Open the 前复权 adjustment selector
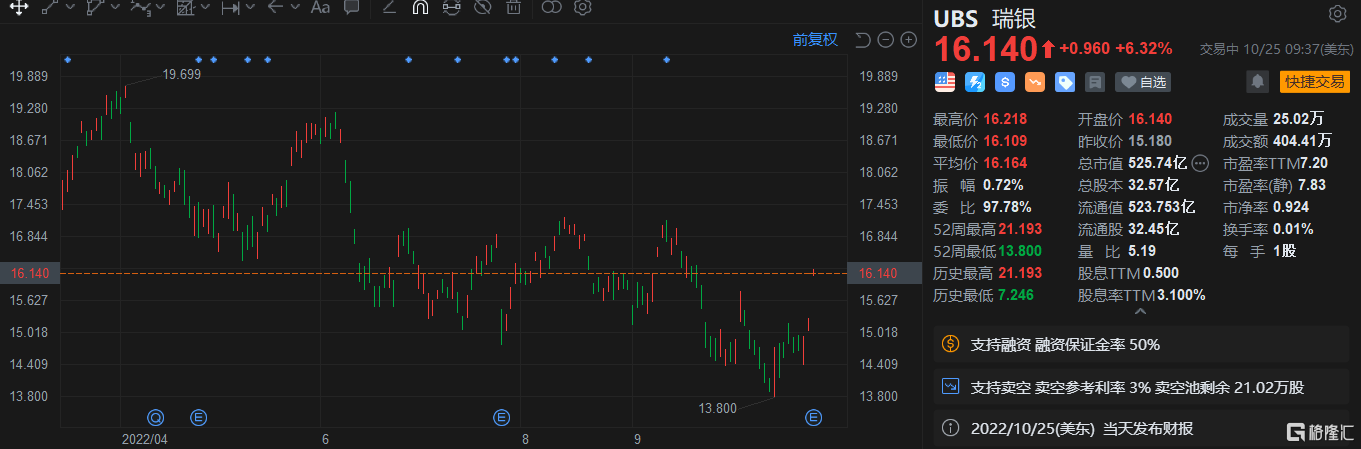Viewport: 1361px width, 449px height. coord(815,40)
